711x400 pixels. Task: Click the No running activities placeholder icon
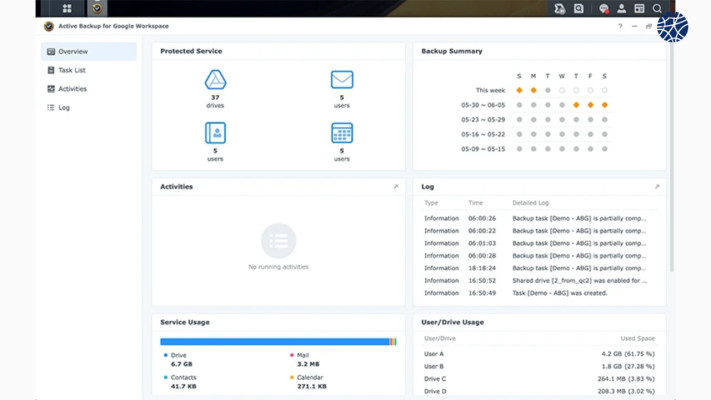click(278, 241)
